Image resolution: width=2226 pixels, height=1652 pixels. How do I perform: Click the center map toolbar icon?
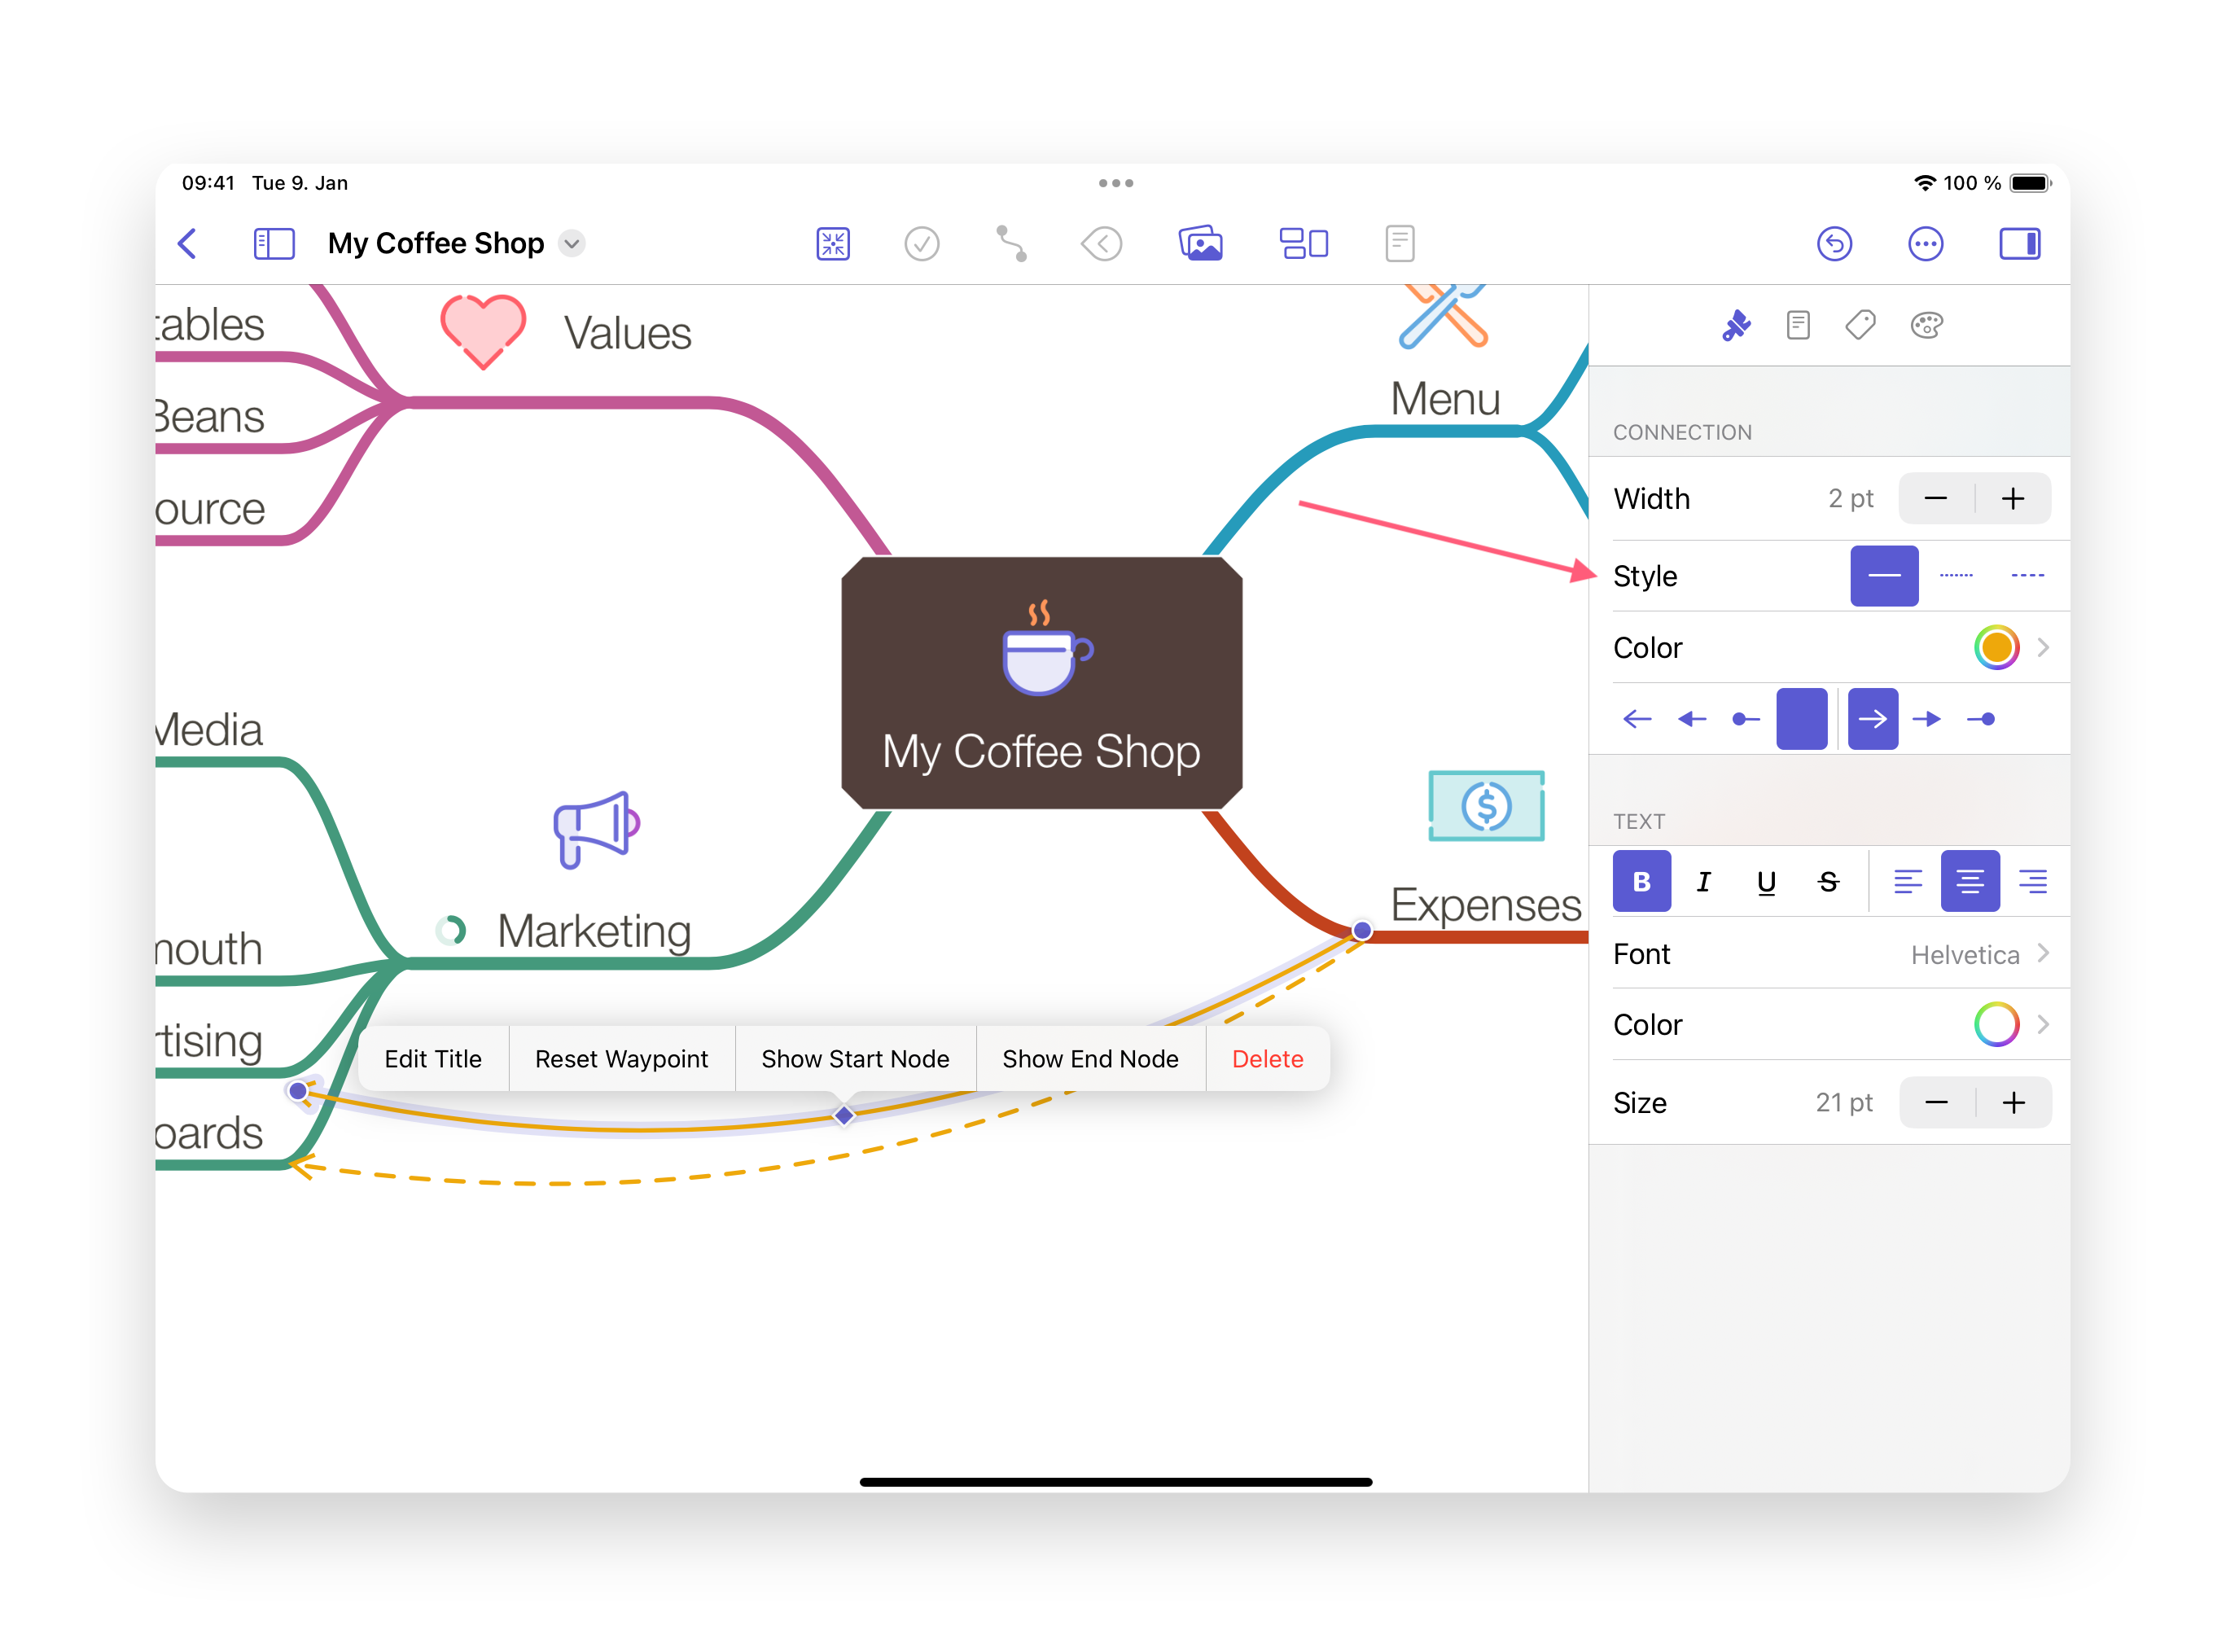click(832, 243)
